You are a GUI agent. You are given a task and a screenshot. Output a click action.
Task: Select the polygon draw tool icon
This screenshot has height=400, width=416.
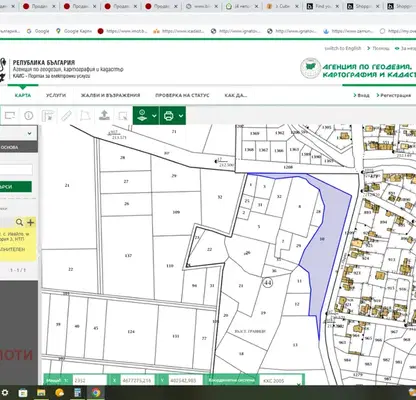pyautogui.click(x=86, y=116)
